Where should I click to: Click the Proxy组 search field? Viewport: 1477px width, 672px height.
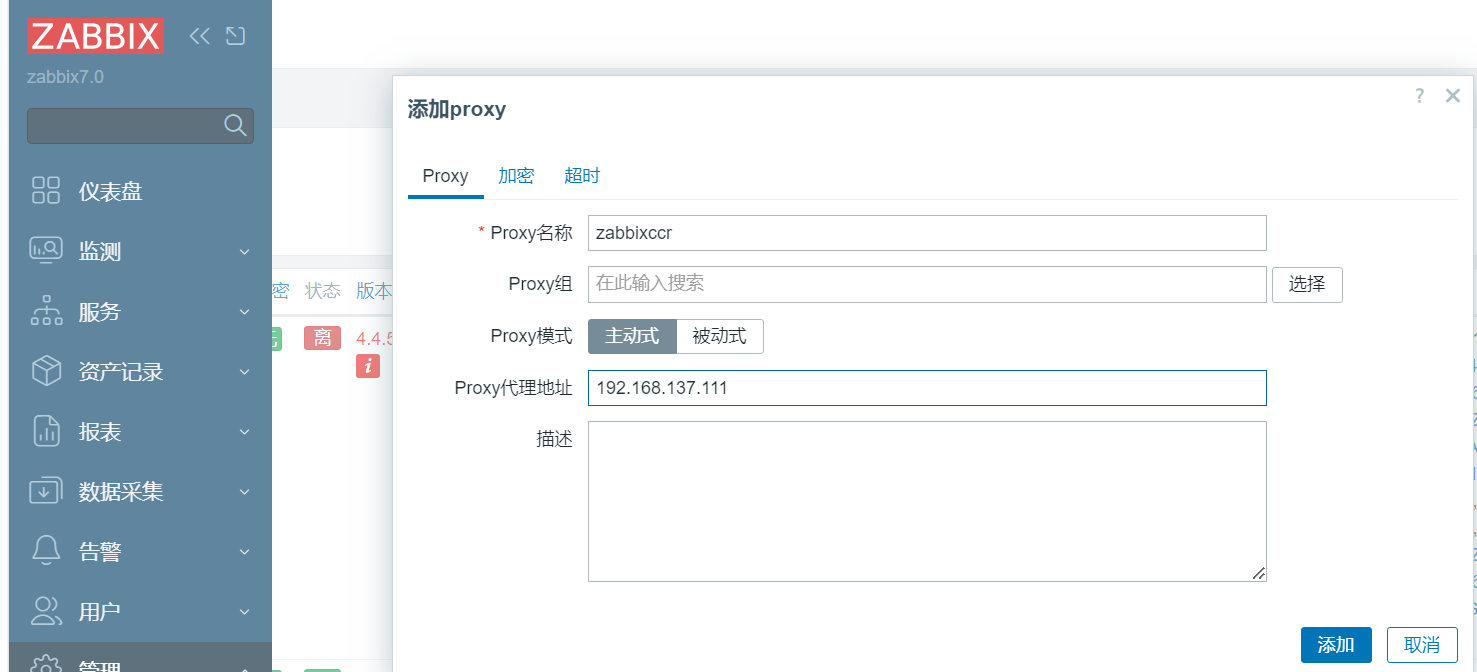tap(927, 284)
